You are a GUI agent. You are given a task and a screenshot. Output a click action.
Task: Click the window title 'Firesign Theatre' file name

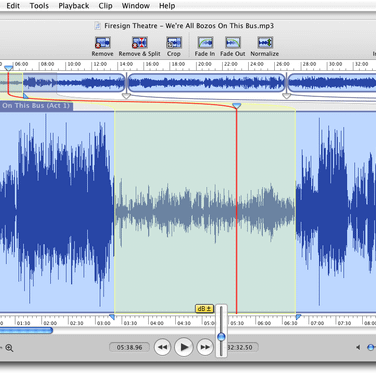click(x=189, y=26)
